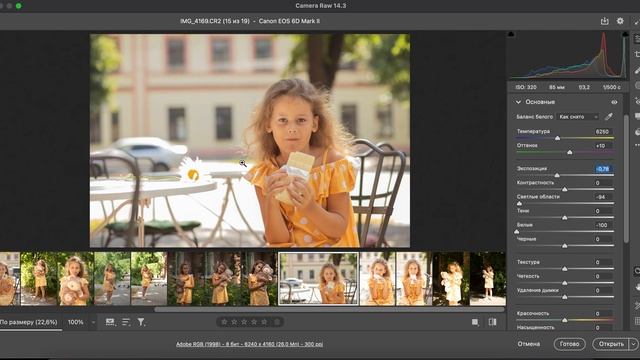Click the ISO 320 readout
The image size is (640, 360).
[x=526, y=87]
